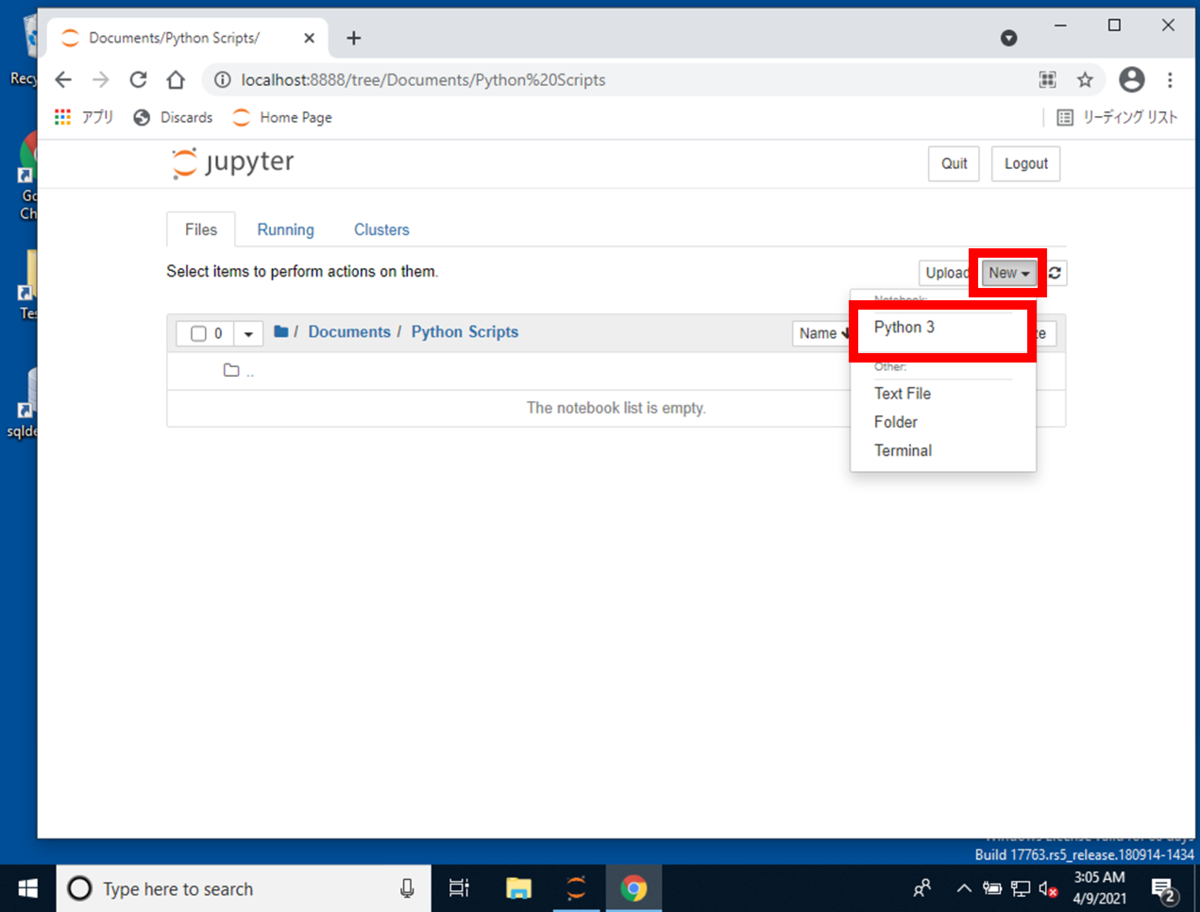This screenshot has width=1200, height=912.
Task: Open the Discards bookmark
Action: tap(173, 117)
